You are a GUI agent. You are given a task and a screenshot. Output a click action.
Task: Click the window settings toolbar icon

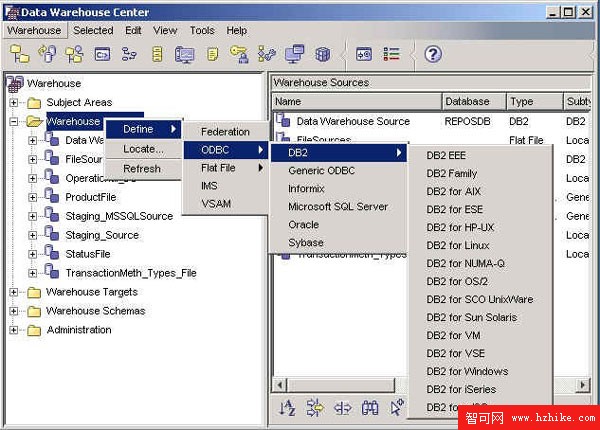364,54
